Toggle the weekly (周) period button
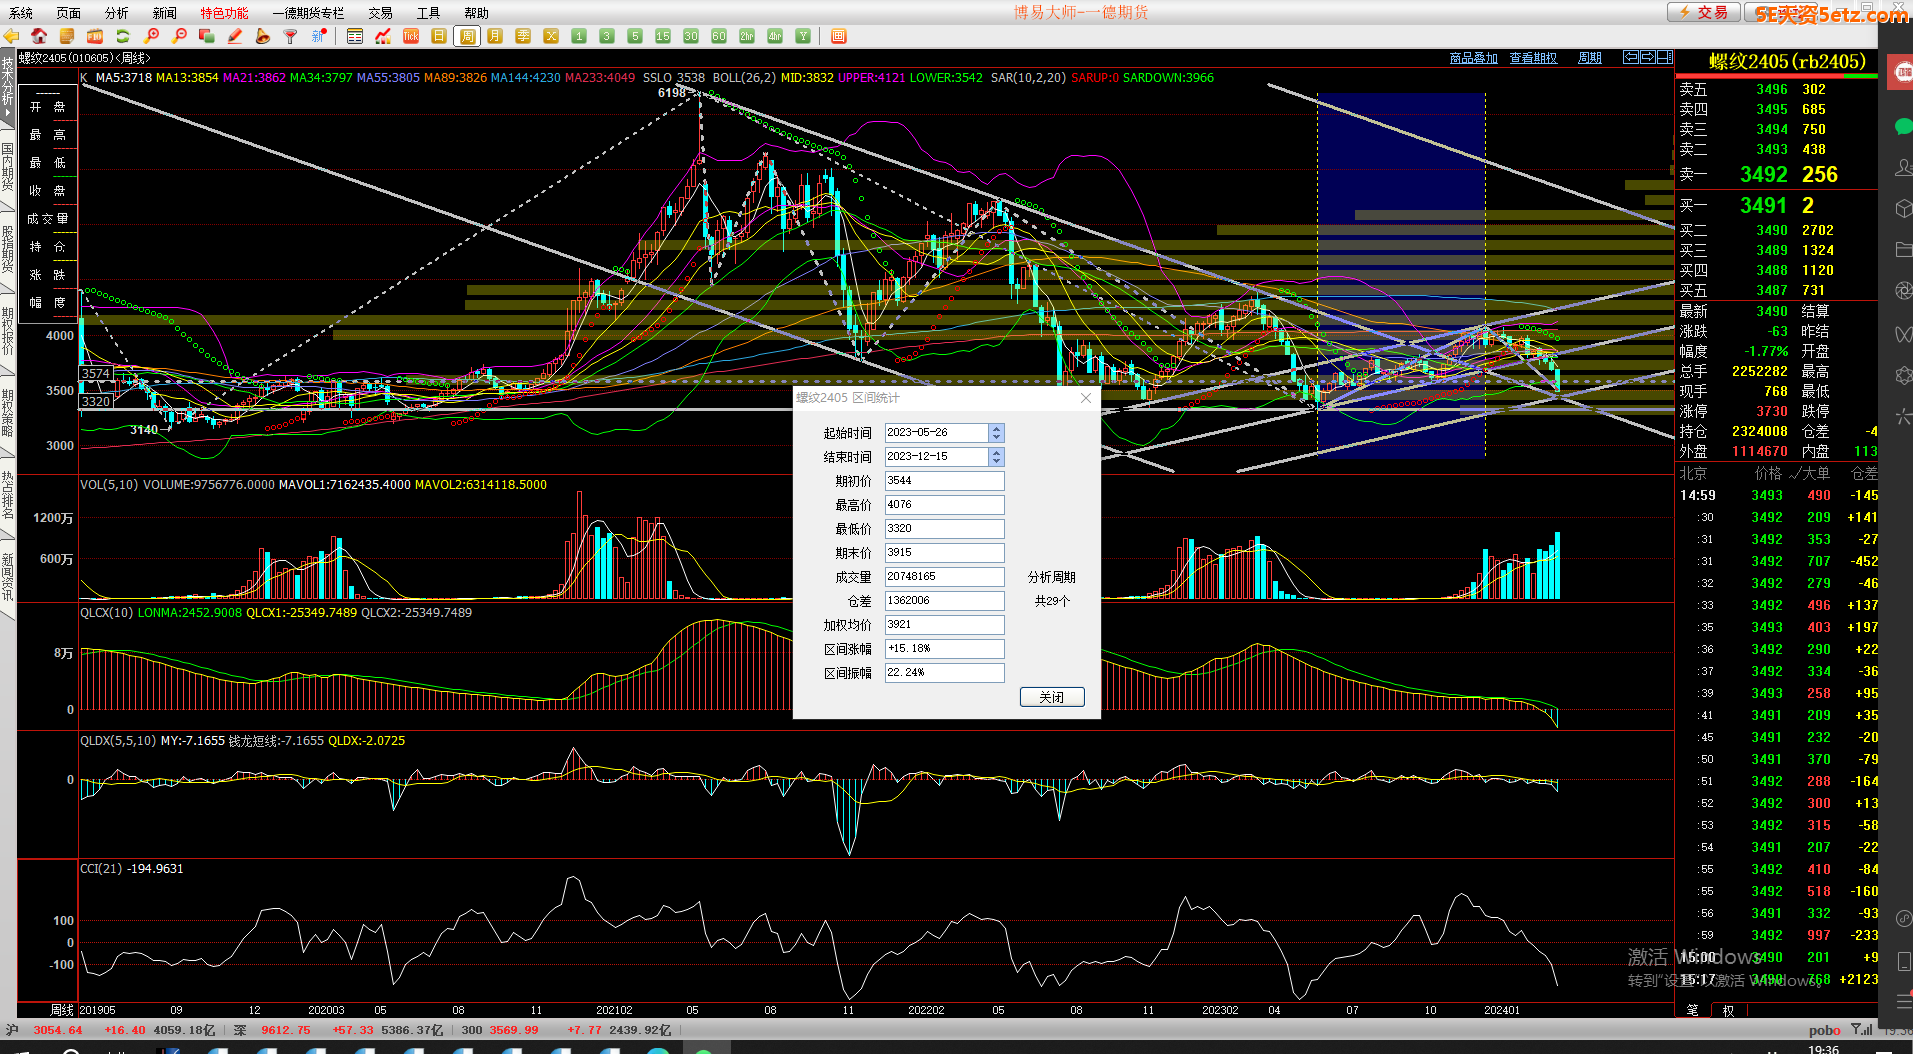The height and width of the screenshot is (1054, 1913). pyautogui.click(x=467, y=36)
